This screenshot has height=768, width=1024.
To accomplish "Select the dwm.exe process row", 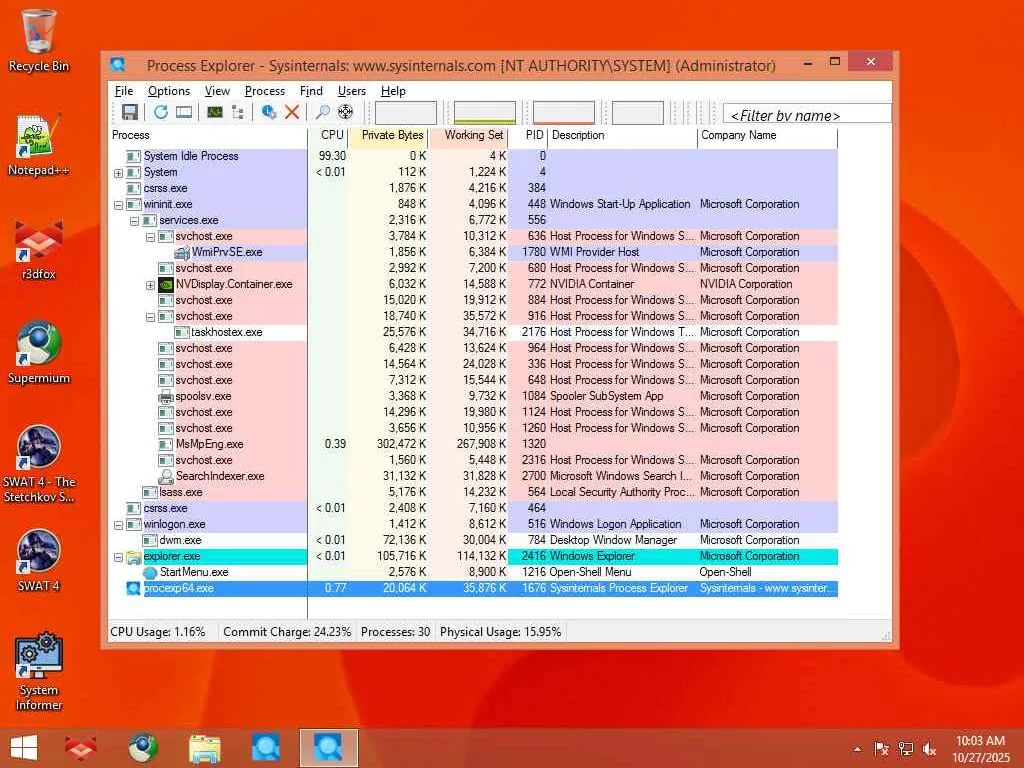I will [473, 540].
